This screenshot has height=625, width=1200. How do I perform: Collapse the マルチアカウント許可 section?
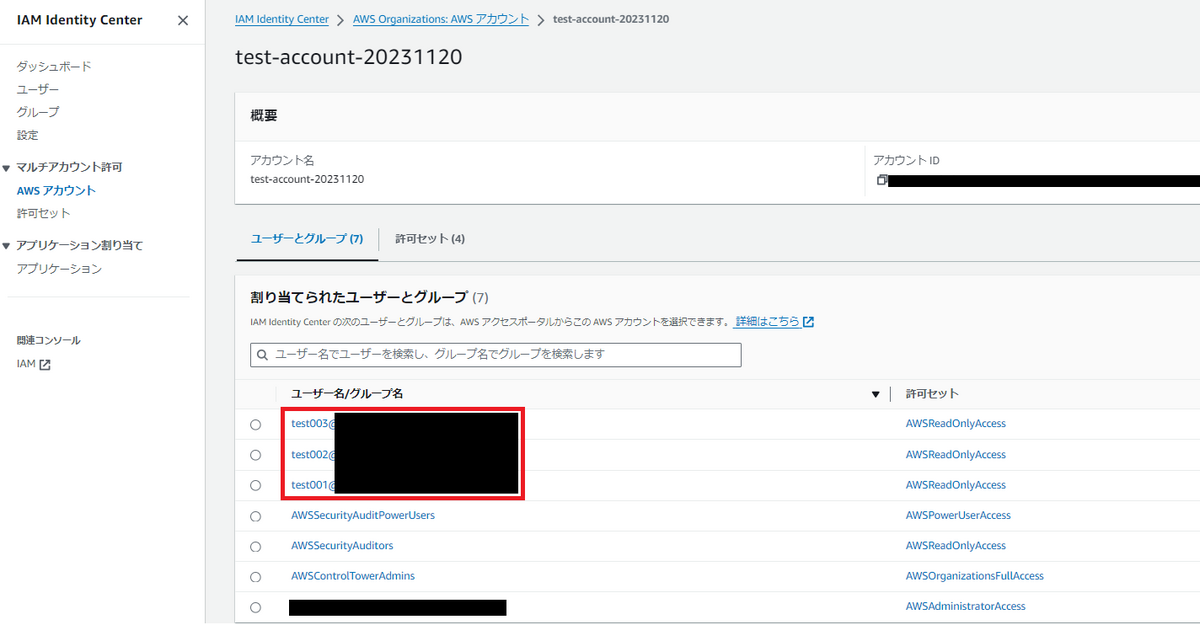pos(7,168)
